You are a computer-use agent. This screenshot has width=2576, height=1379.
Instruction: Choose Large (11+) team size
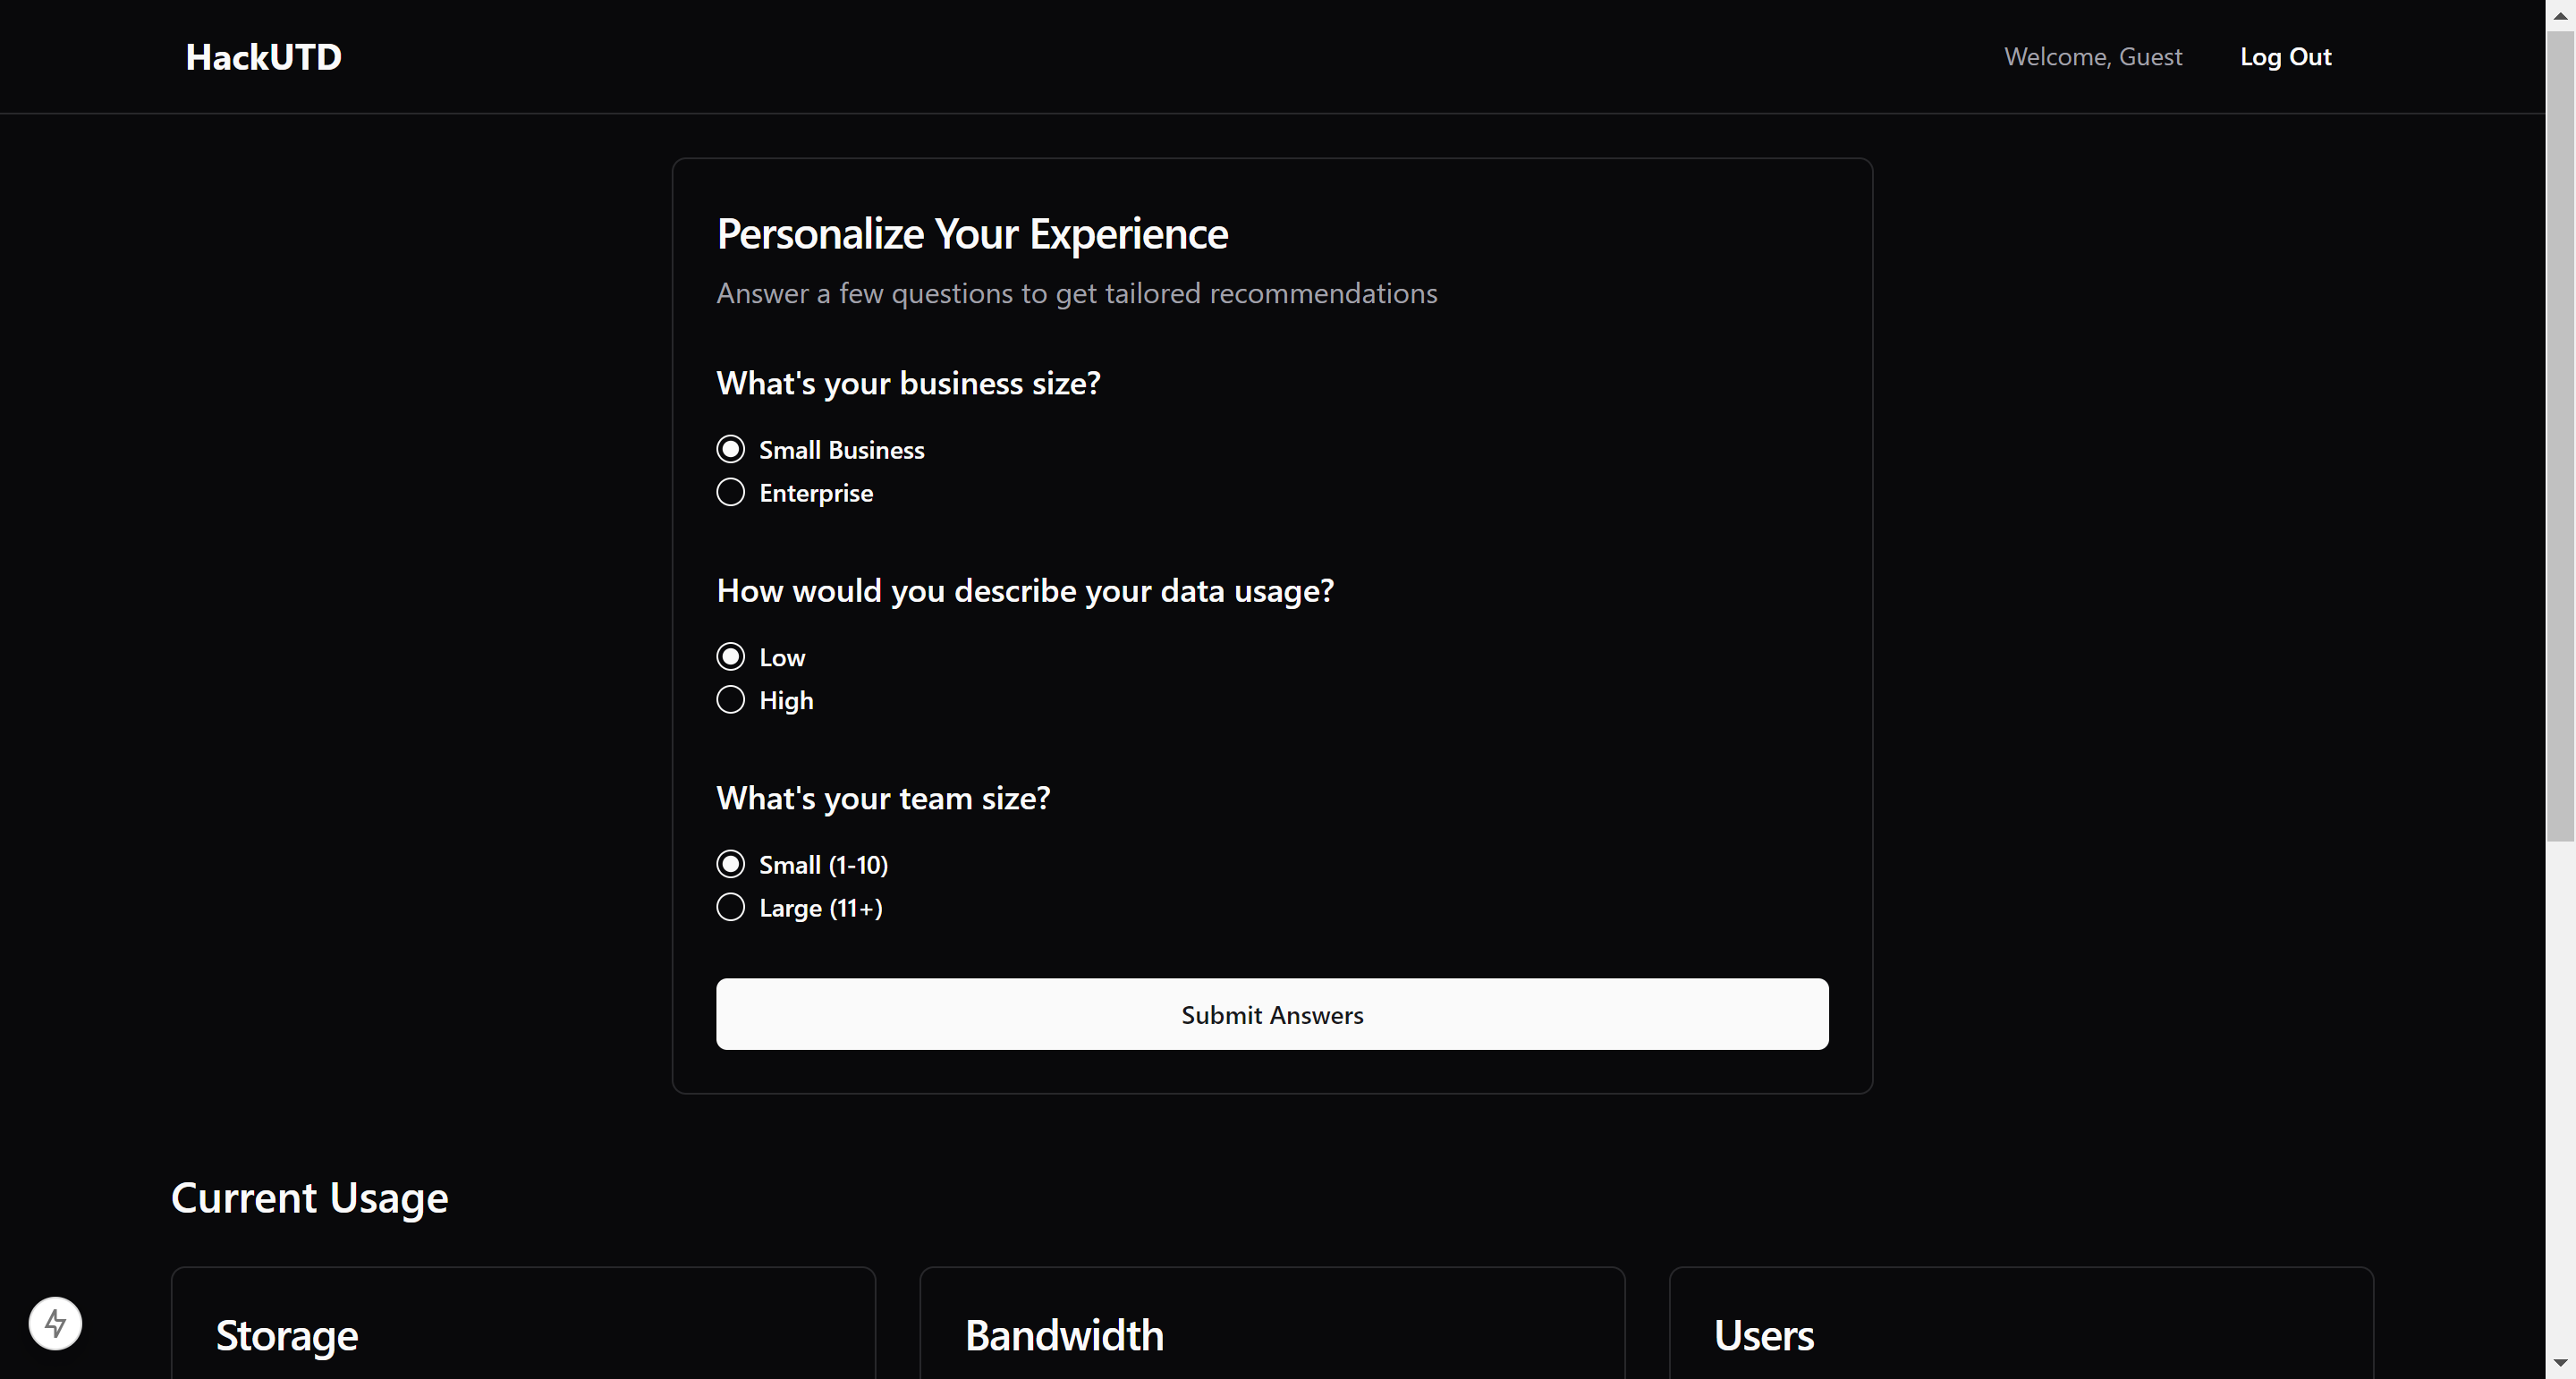click(731, 907)
